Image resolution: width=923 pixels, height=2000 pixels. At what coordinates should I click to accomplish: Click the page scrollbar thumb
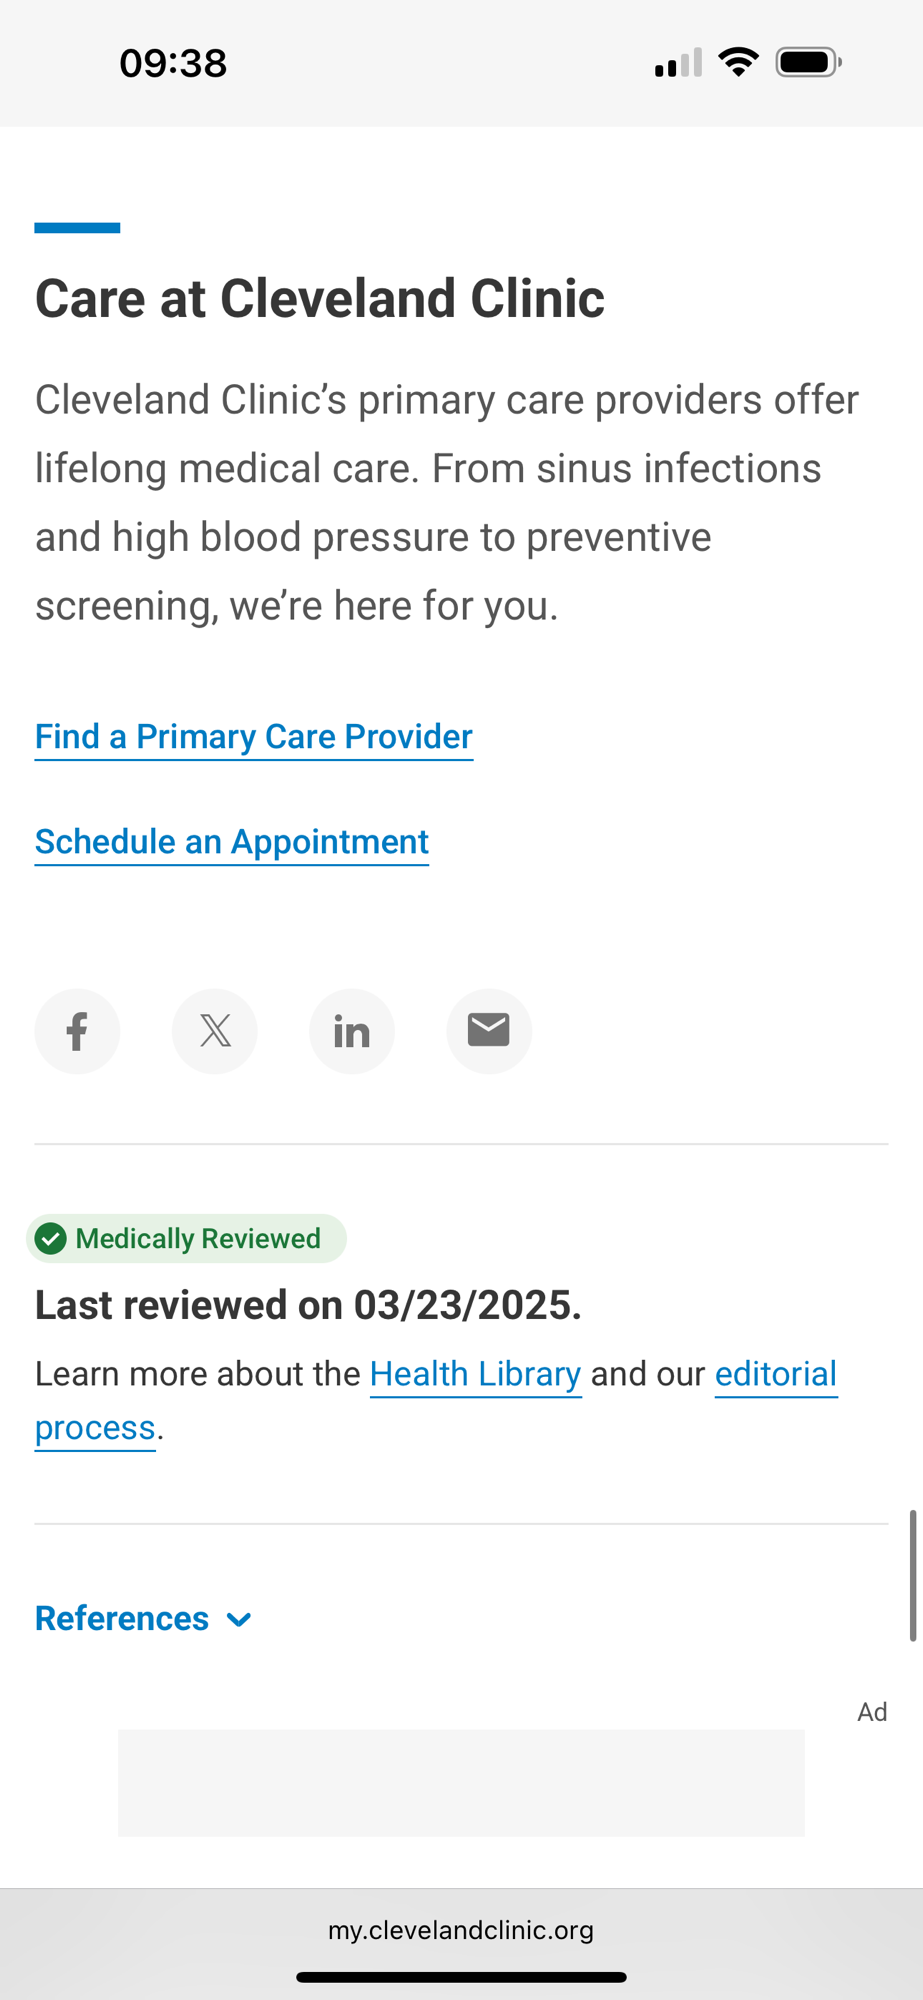point(912,1576)
